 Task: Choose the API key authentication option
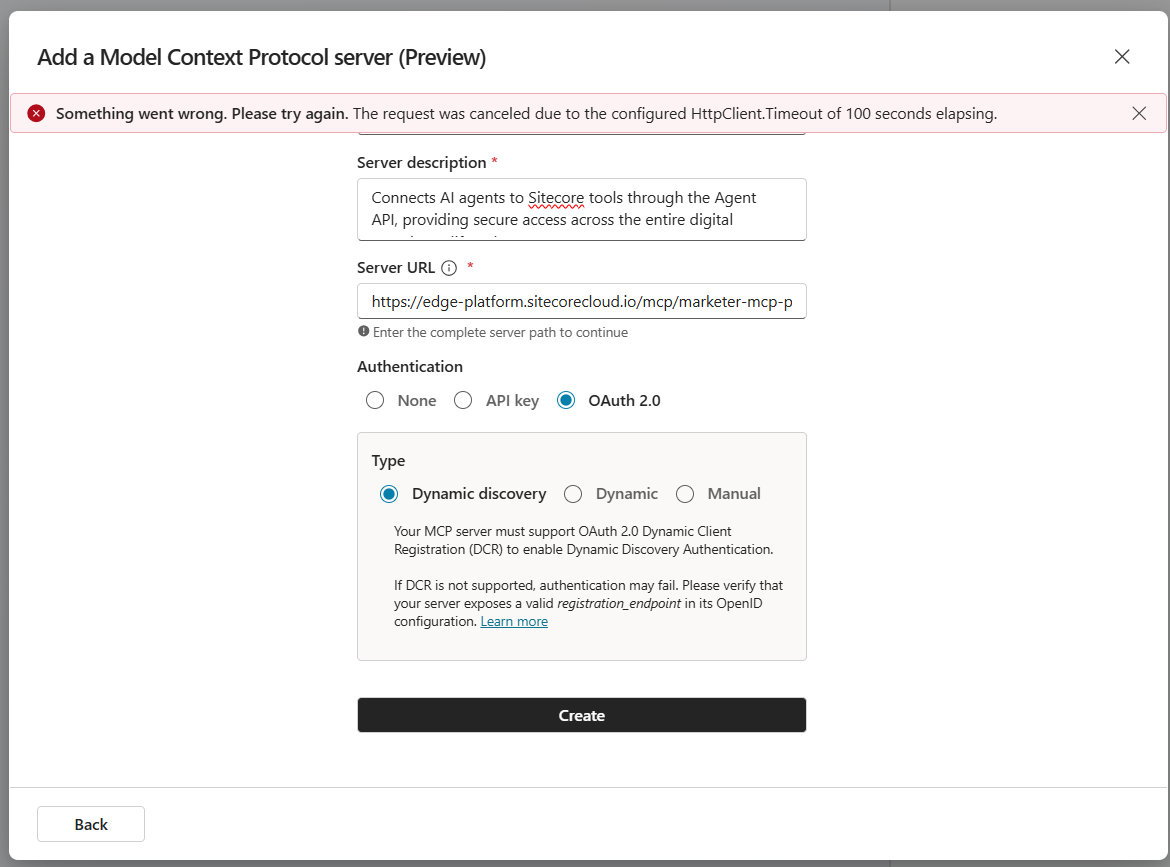click(463, 401)
